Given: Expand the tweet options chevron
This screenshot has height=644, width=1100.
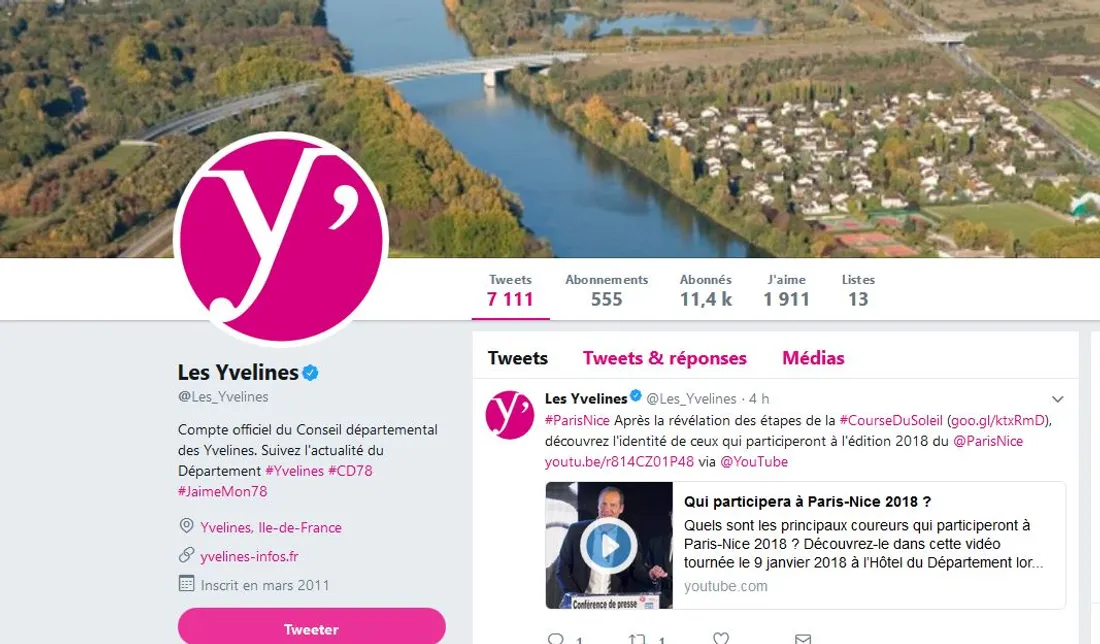Looking at the screenshot, I should pyautogui.click(x=1057, y=399).
